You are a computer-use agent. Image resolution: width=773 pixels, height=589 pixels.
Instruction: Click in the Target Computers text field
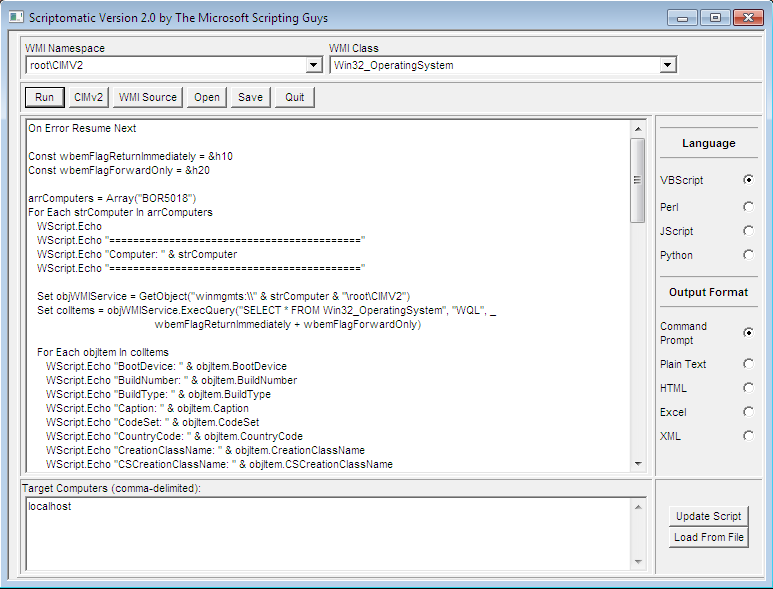pyautogui.click(x=328, y=534)
